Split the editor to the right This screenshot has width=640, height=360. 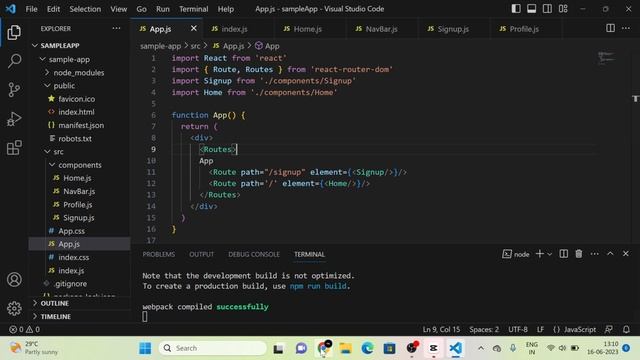coord(610,28)
